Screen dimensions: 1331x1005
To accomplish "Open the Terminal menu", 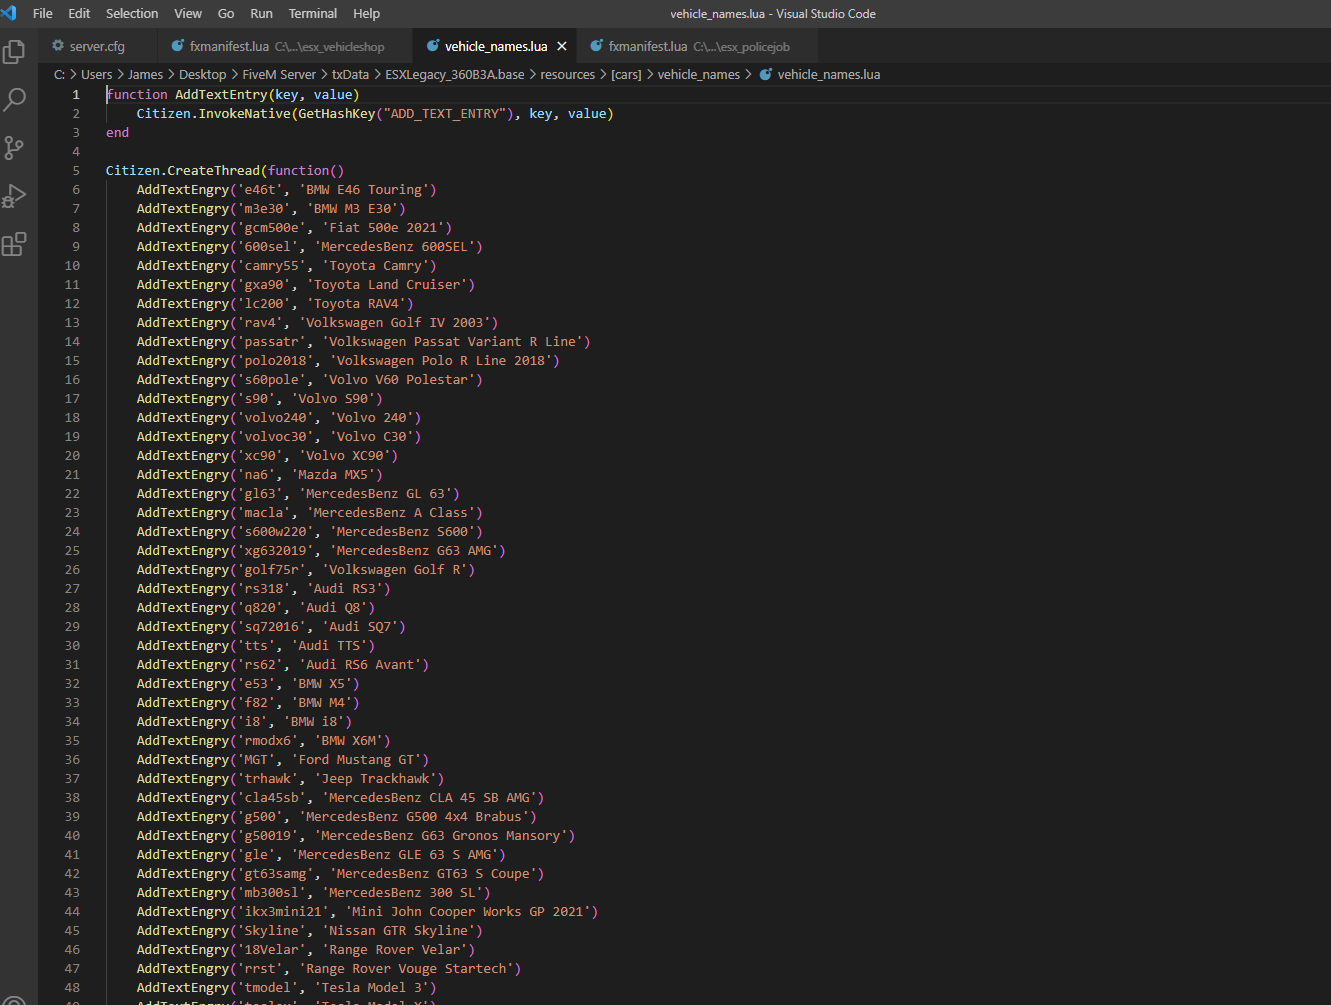I will 313,13.
